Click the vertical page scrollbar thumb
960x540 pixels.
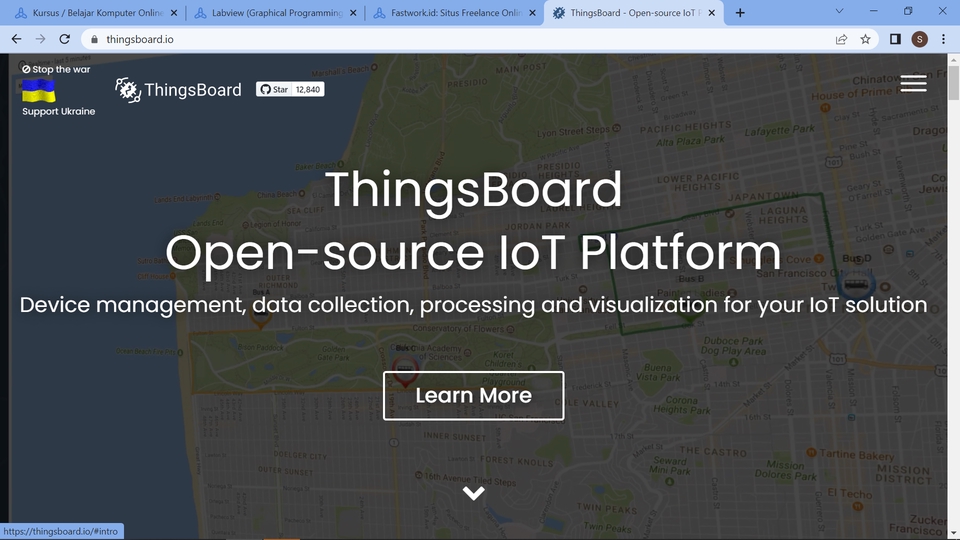click(953, 81)
